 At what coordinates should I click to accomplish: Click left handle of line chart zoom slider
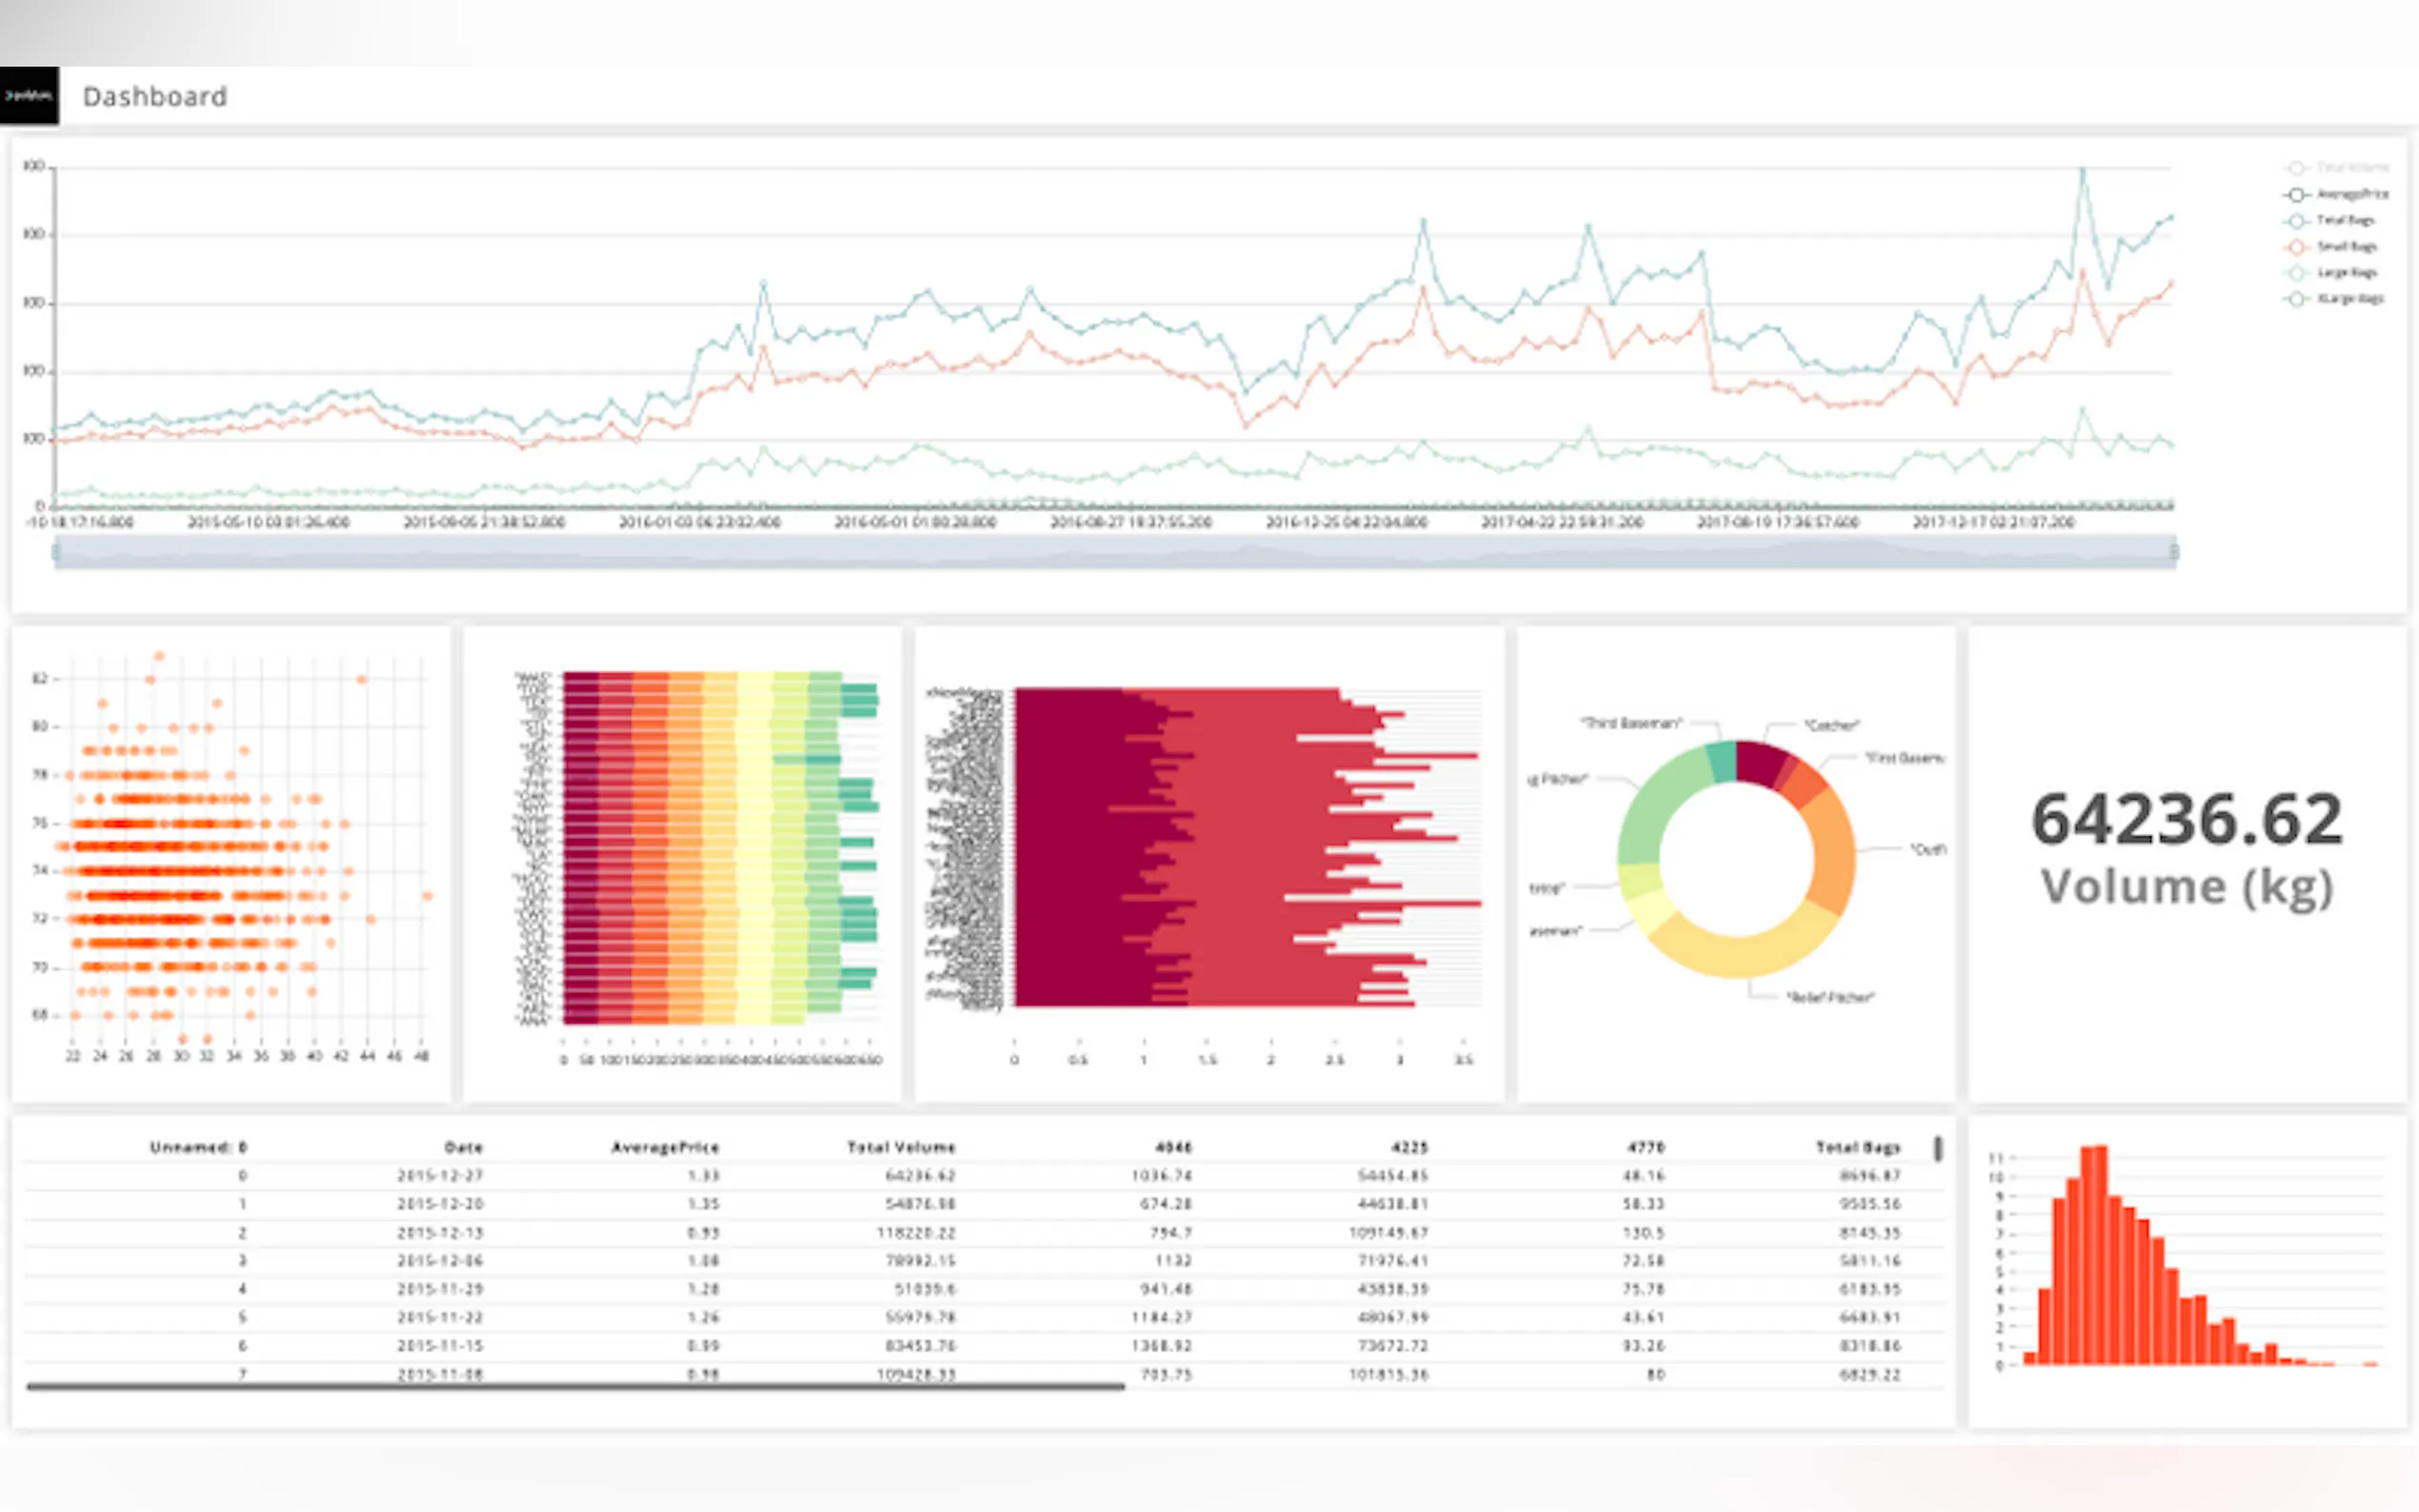pos(56,552)
